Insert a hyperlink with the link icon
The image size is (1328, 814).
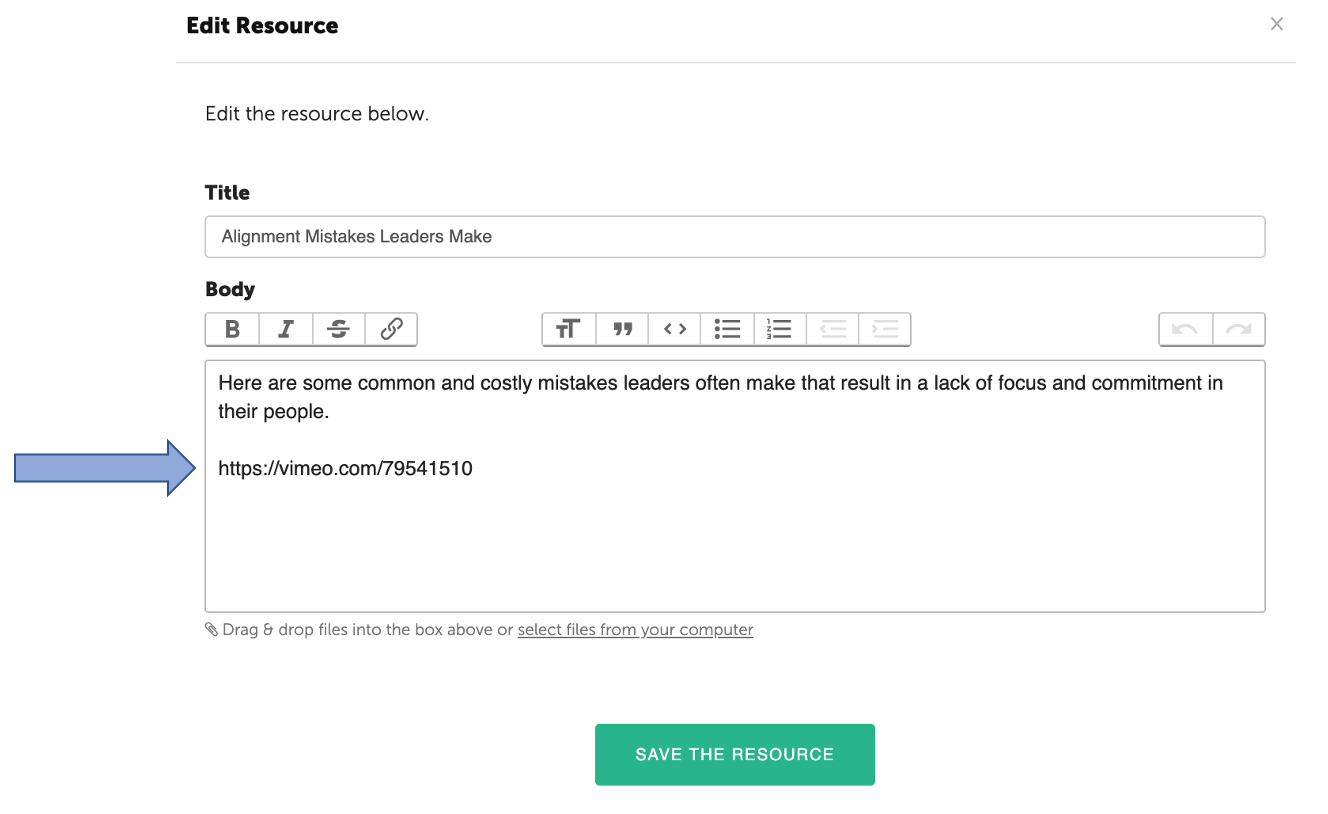click(x=391, y=329)
